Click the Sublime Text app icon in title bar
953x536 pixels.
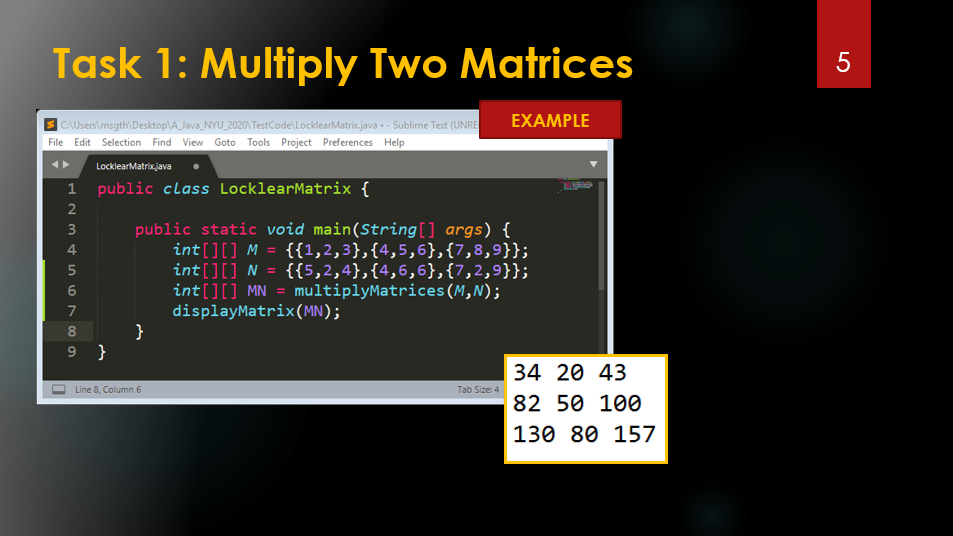(x=51, y=125)
